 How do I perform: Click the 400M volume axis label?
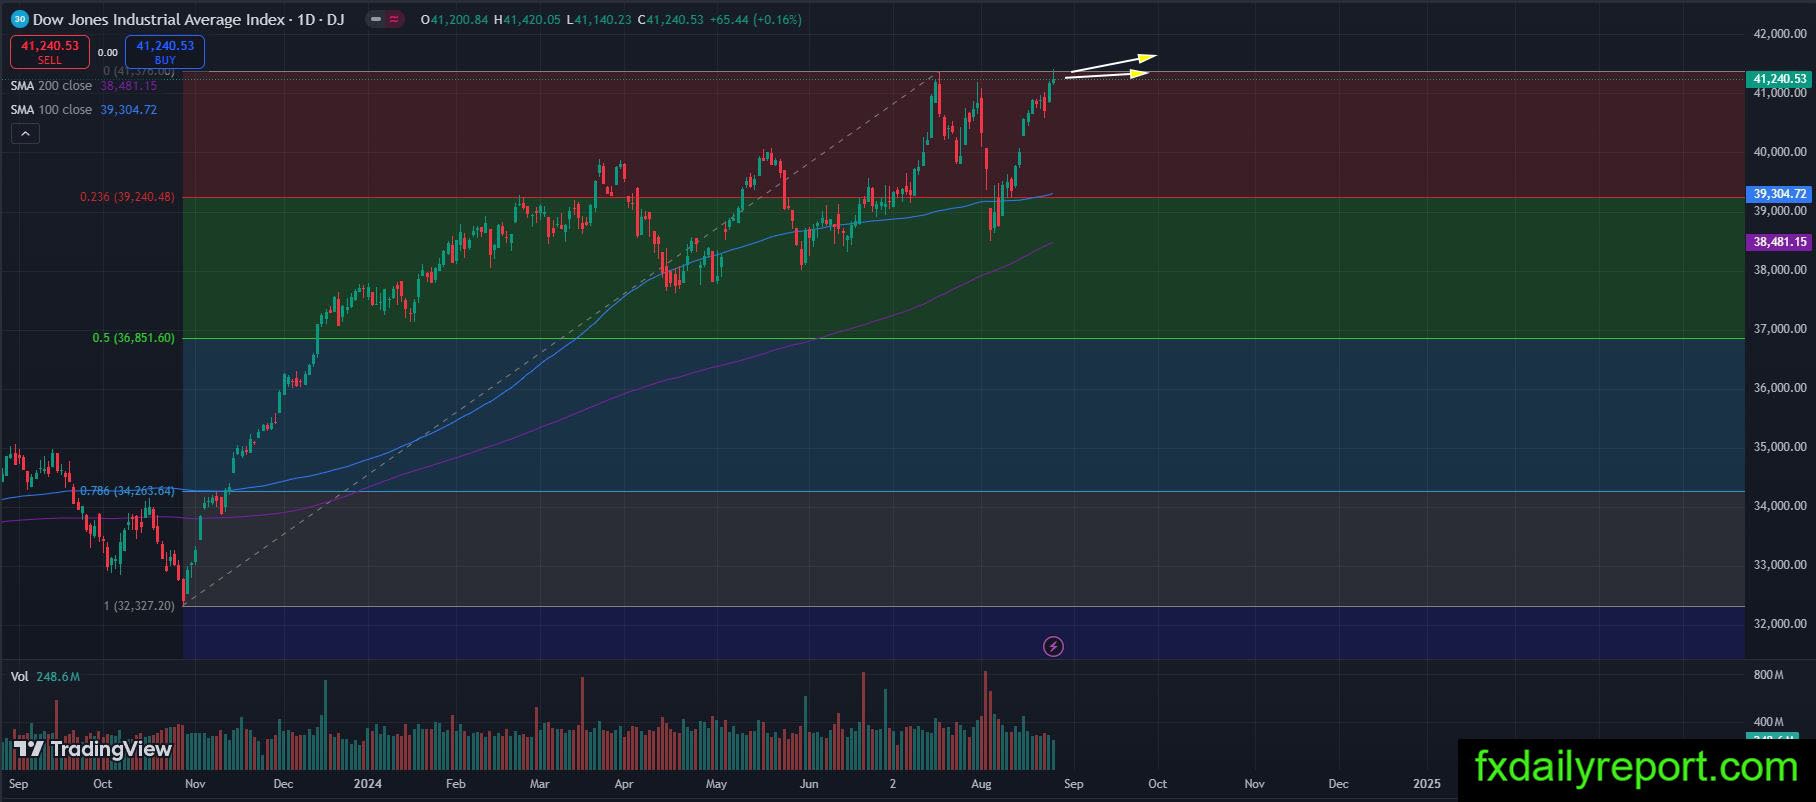[1768, 722]
